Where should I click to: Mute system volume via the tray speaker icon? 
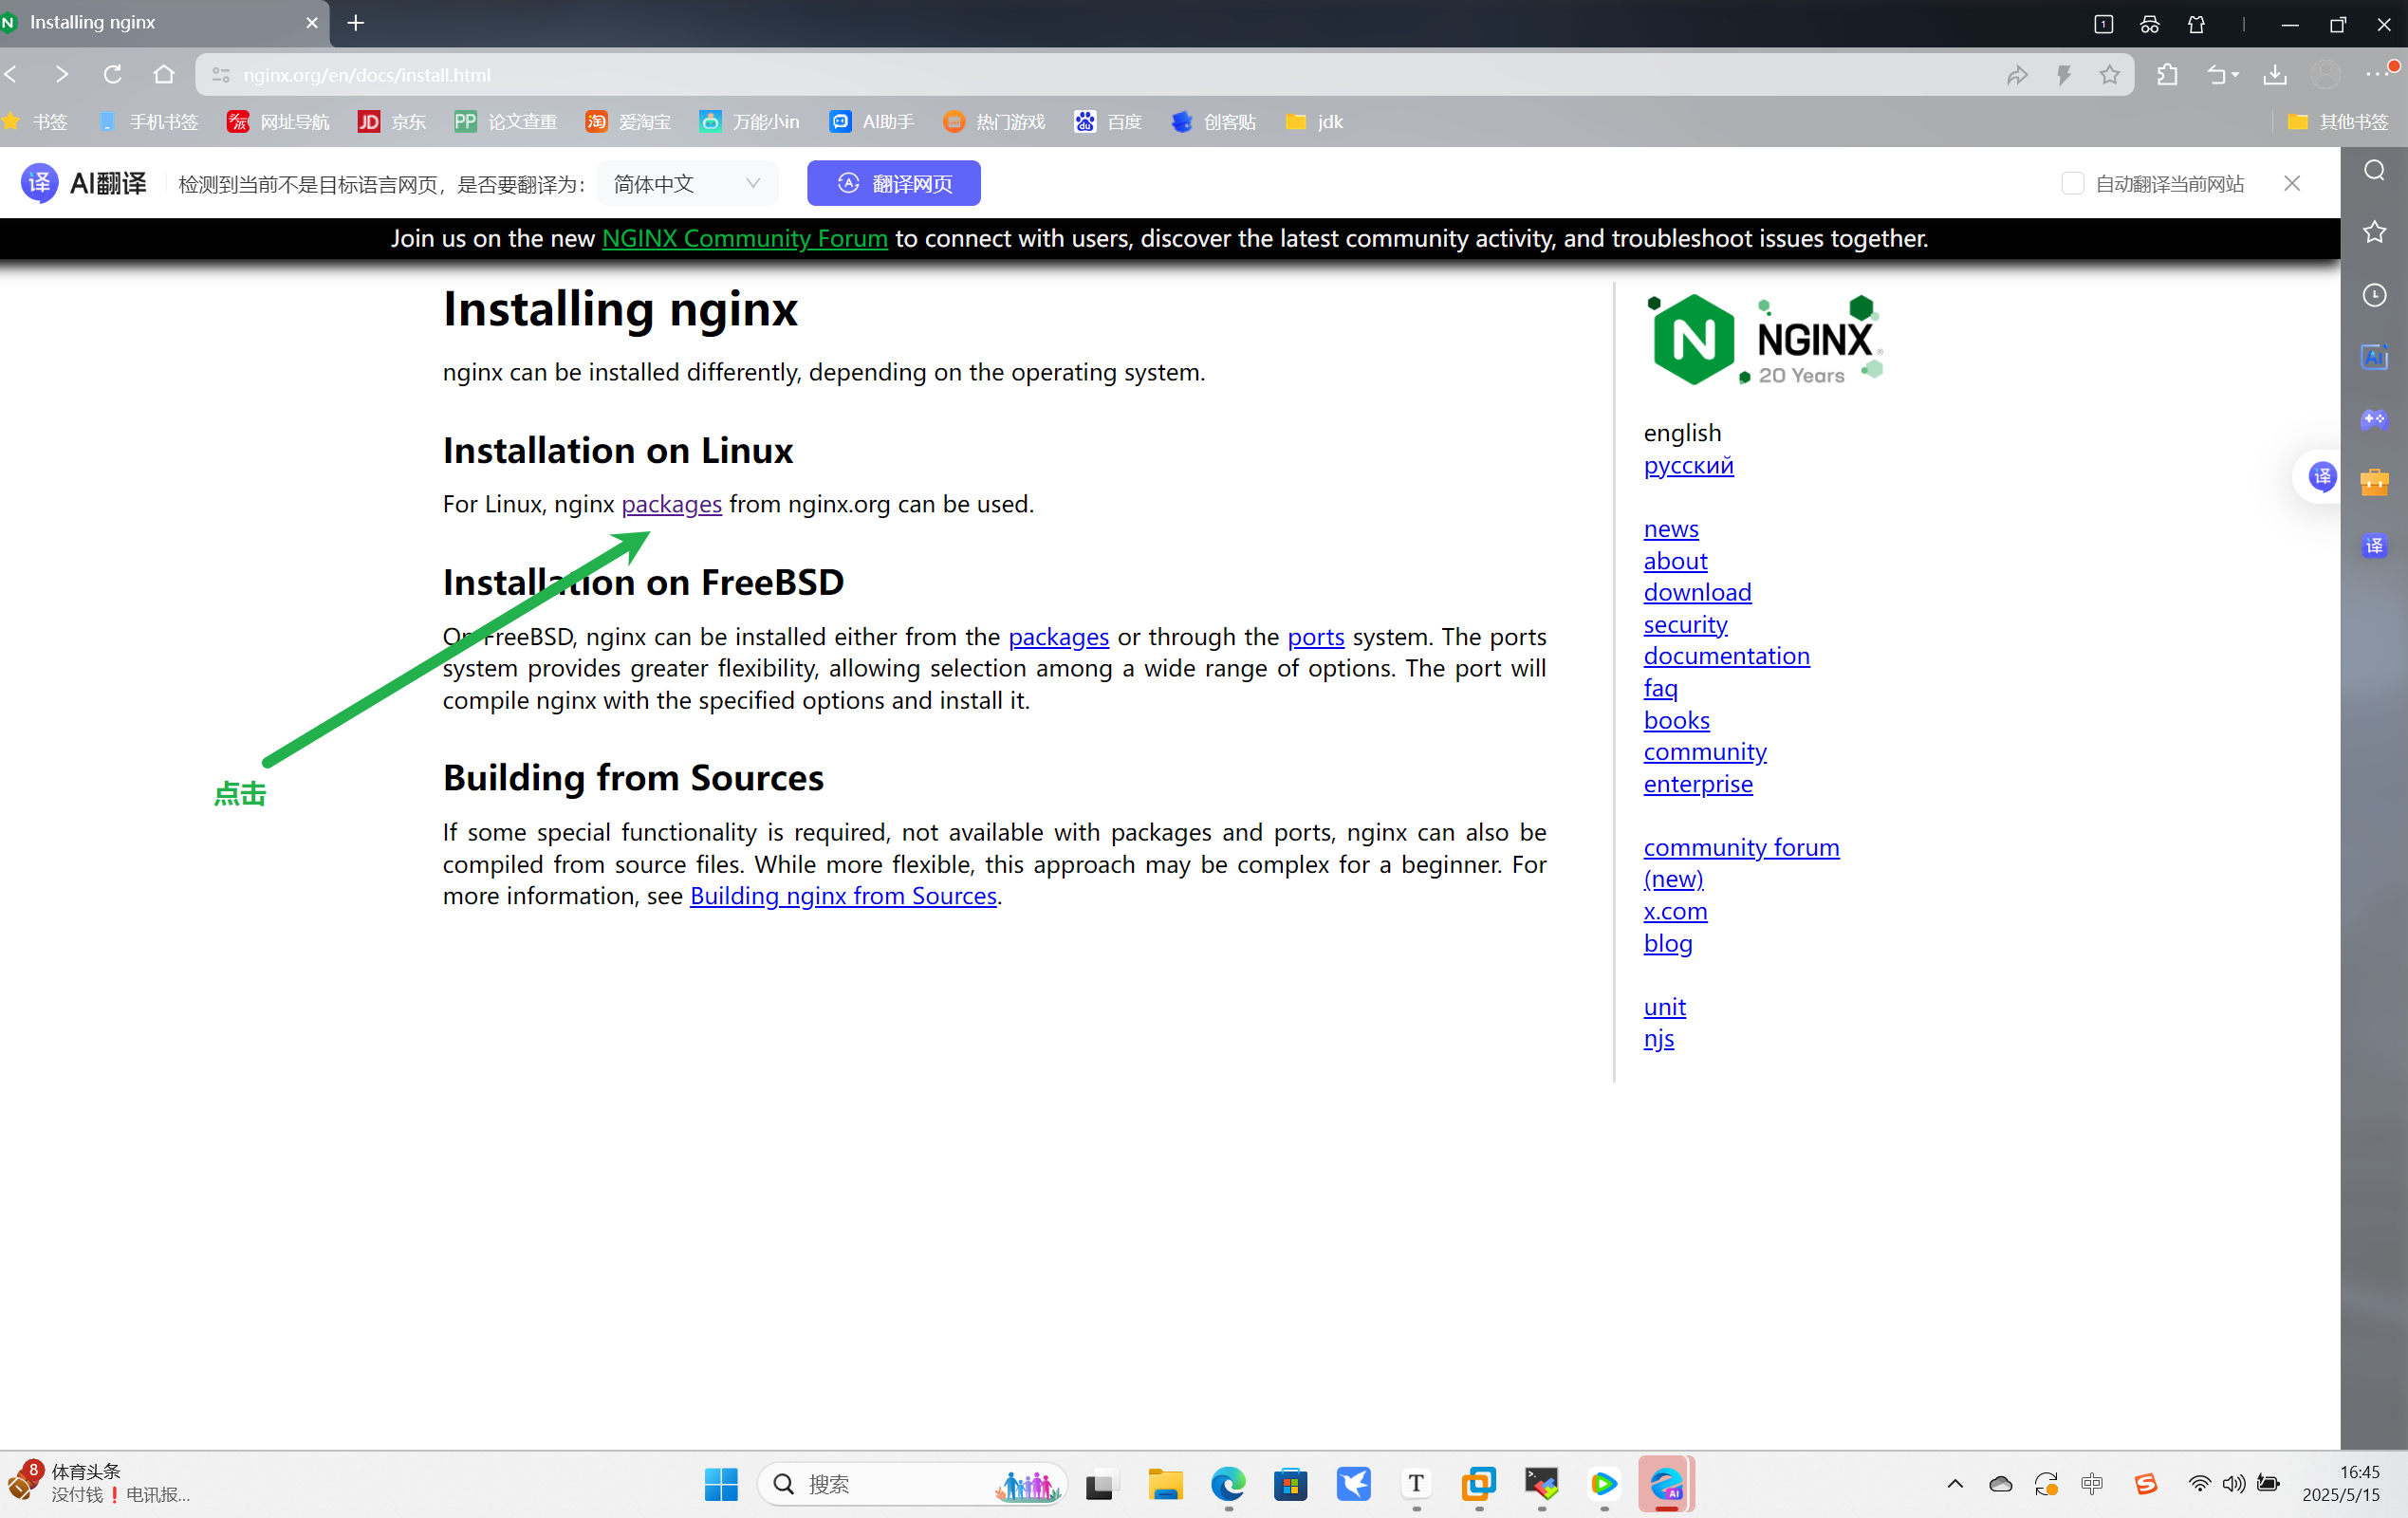2235,1484
